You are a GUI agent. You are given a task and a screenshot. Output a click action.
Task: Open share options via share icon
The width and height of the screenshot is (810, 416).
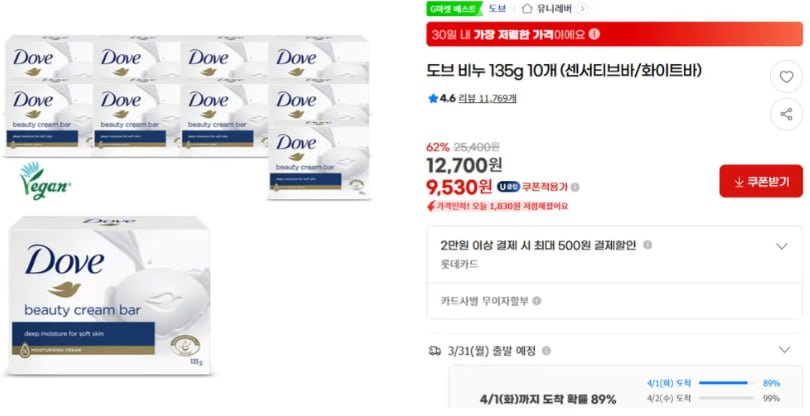786,114
